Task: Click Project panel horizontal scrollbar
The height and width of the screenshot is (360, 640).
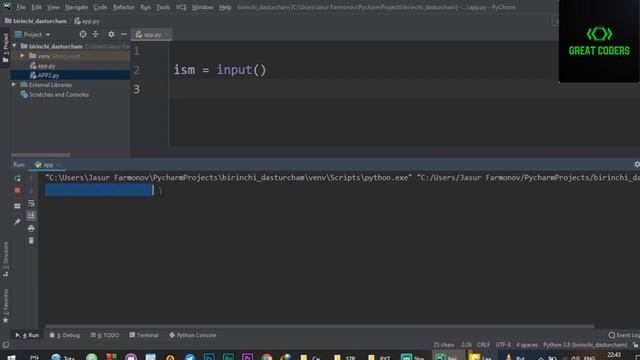Action: (x=40, y=155)
